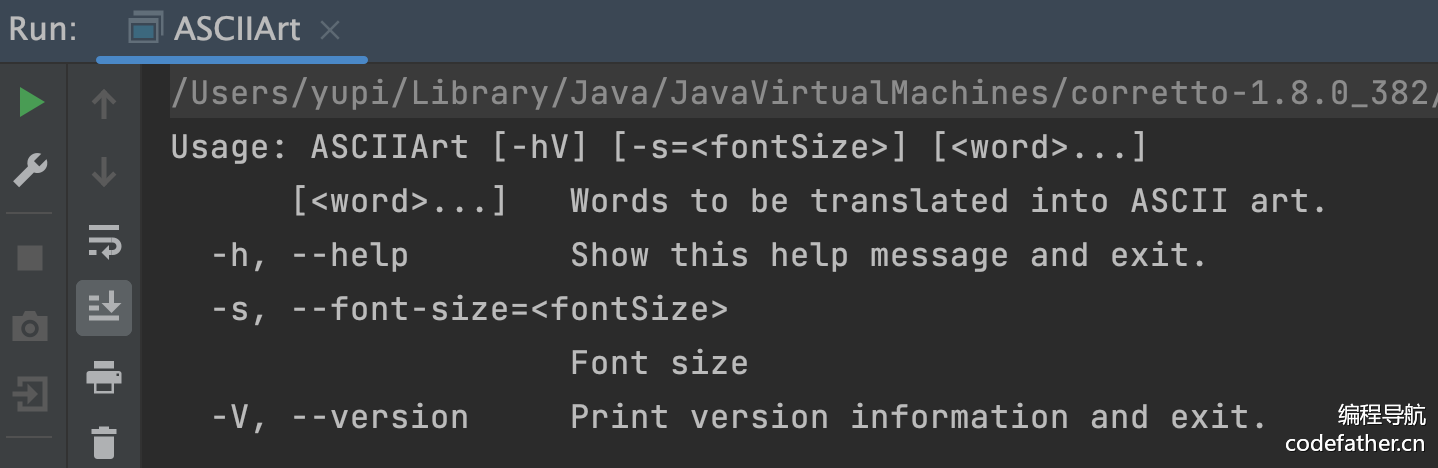Click the Usage: ASCIIArt output line
Screen dimensions: 1438x468
pyautogui.click(x=658, y=148)
